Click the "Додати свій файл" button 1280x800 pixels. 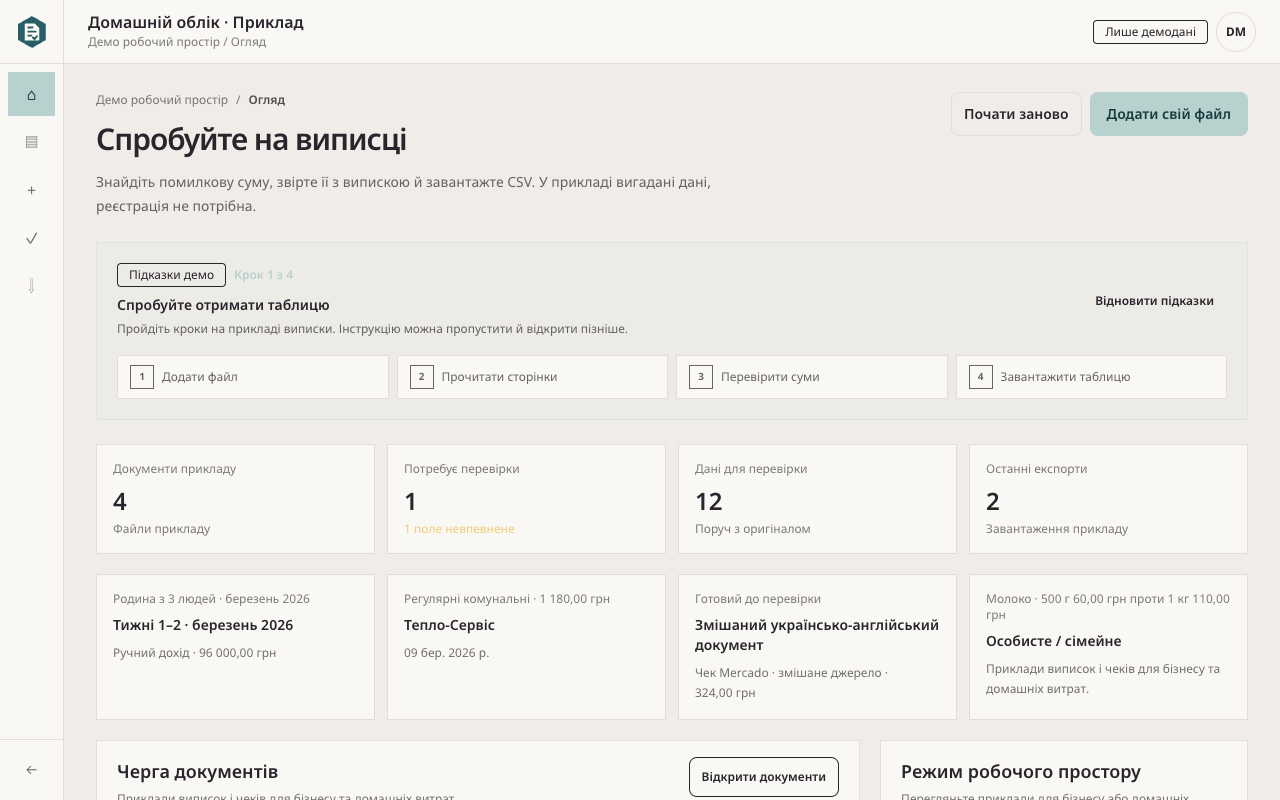[x=1169, y=114]
